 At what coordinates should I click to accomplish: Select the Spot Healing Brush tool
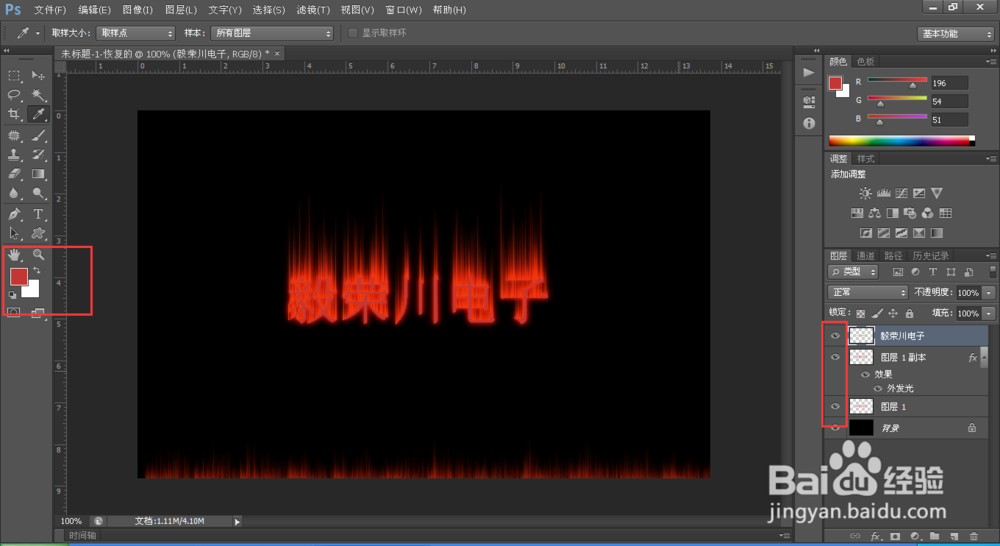(14, 135)
